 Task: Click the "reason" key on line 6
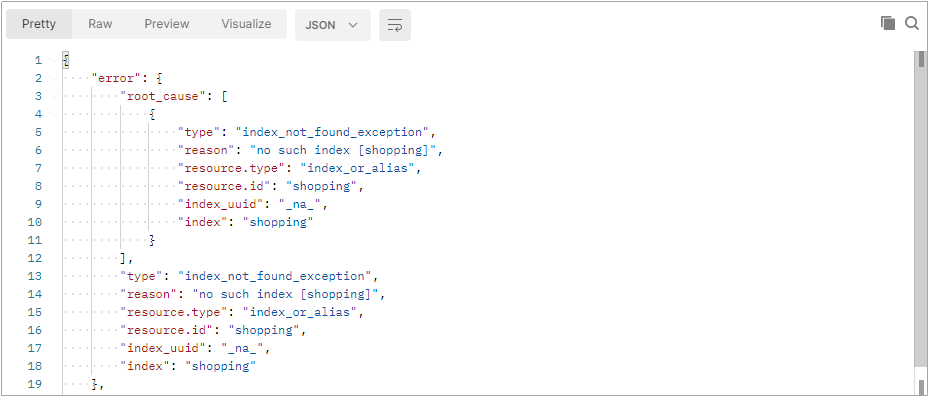[x=208, y=150]
